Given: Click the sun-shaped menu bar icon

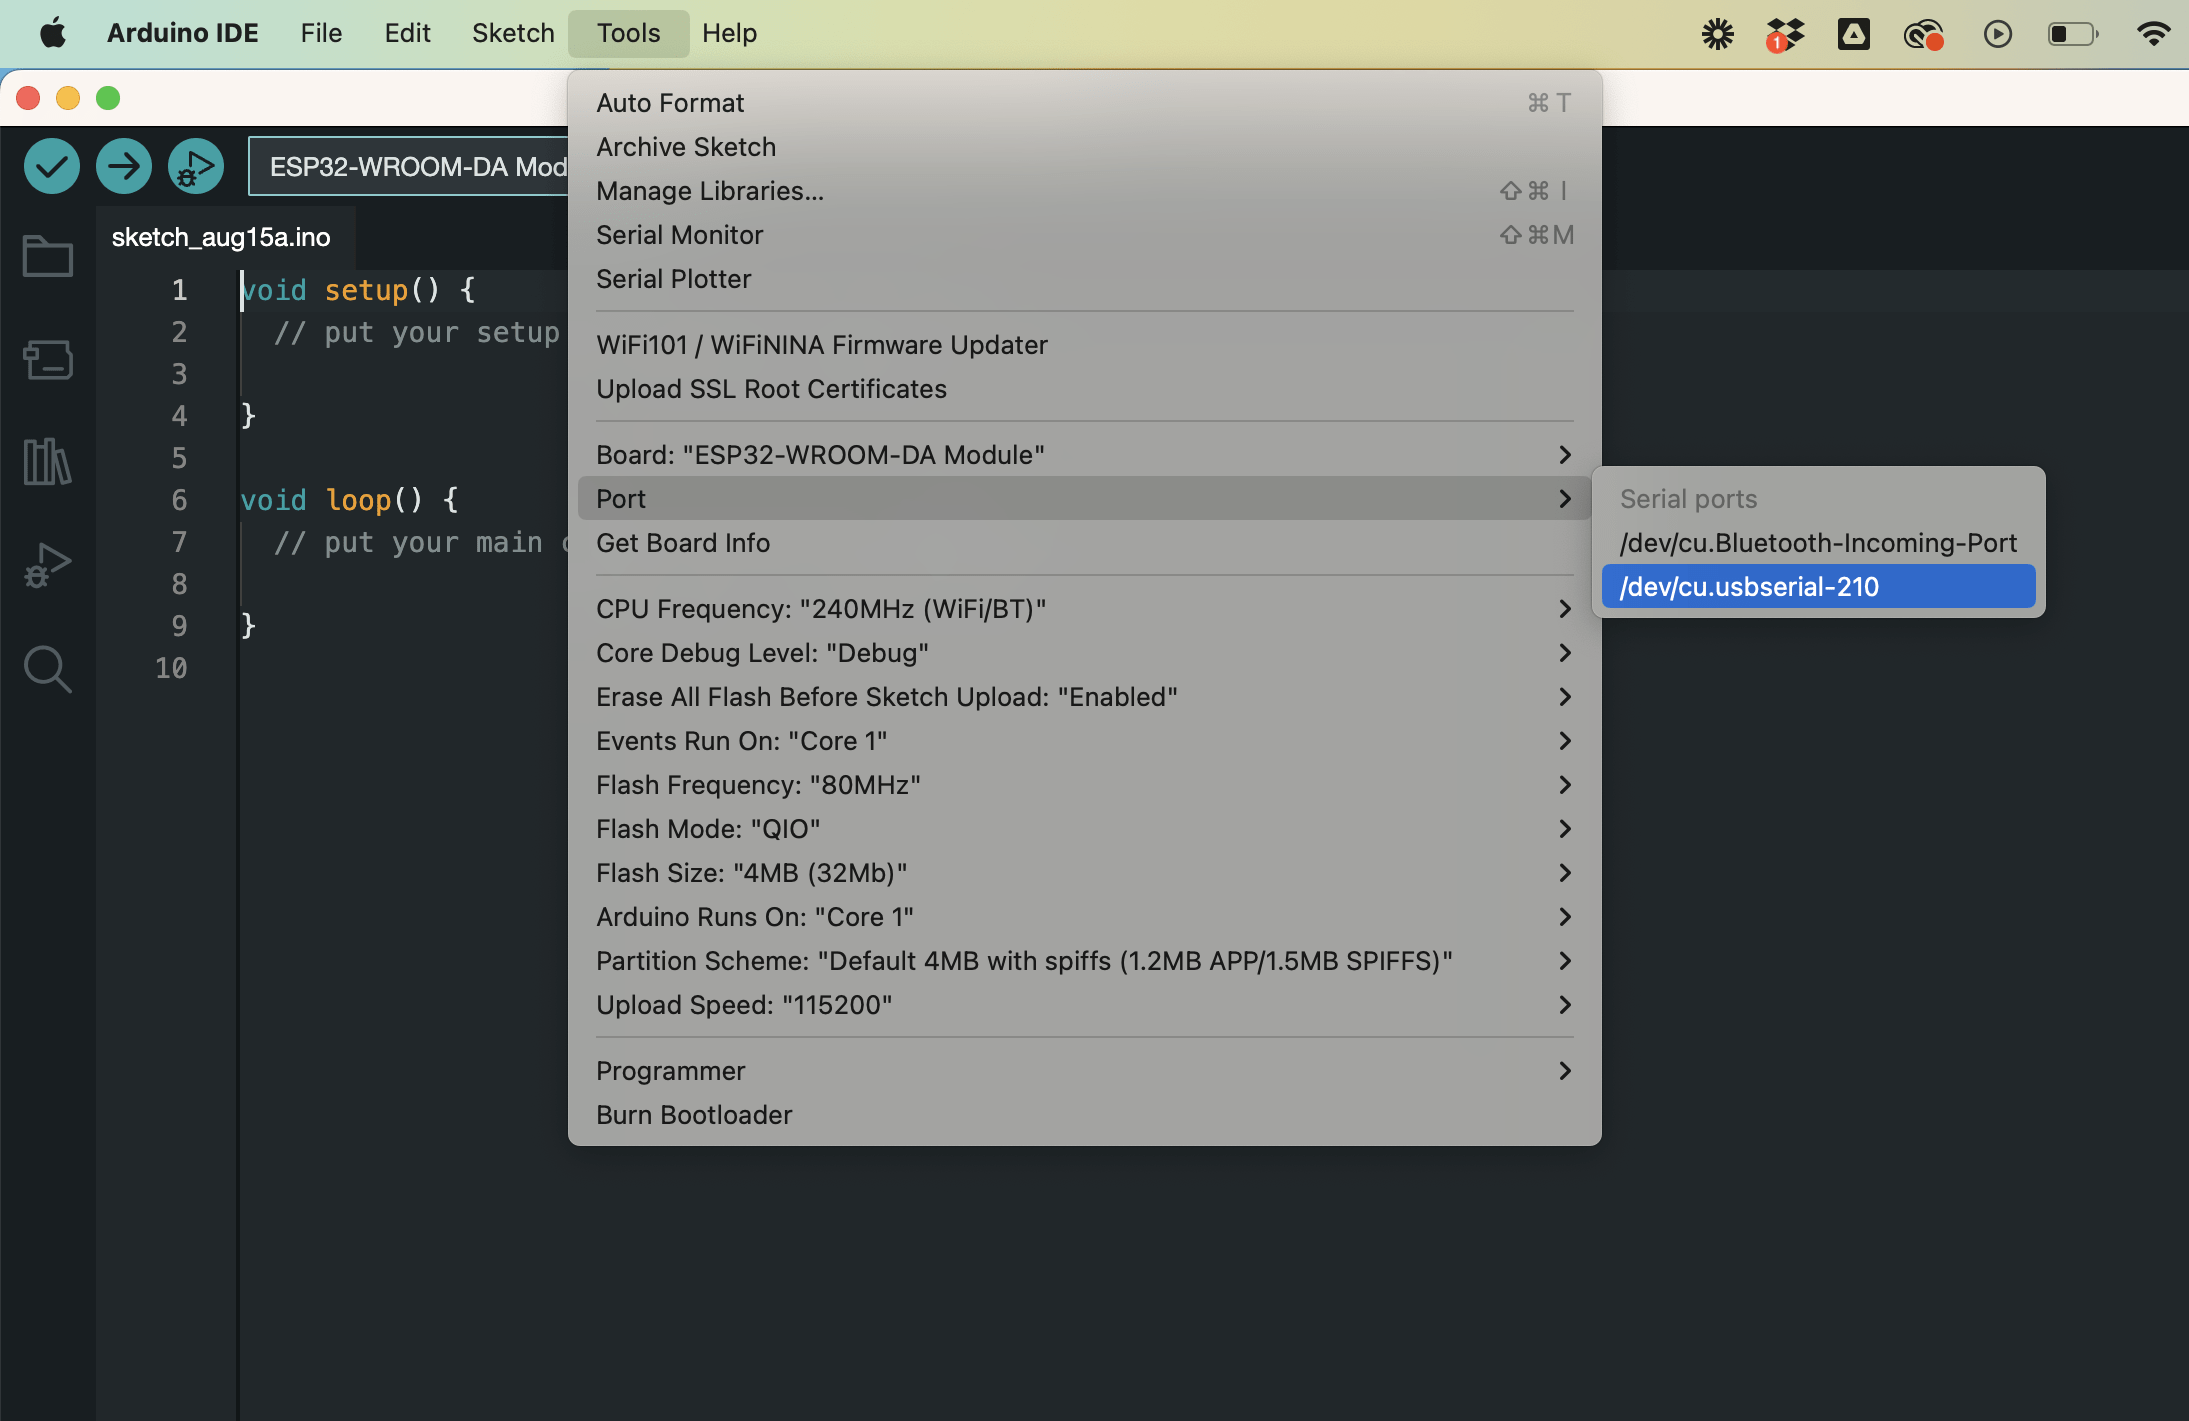Looking at the screenshot, I should (x=1718, y=34).
